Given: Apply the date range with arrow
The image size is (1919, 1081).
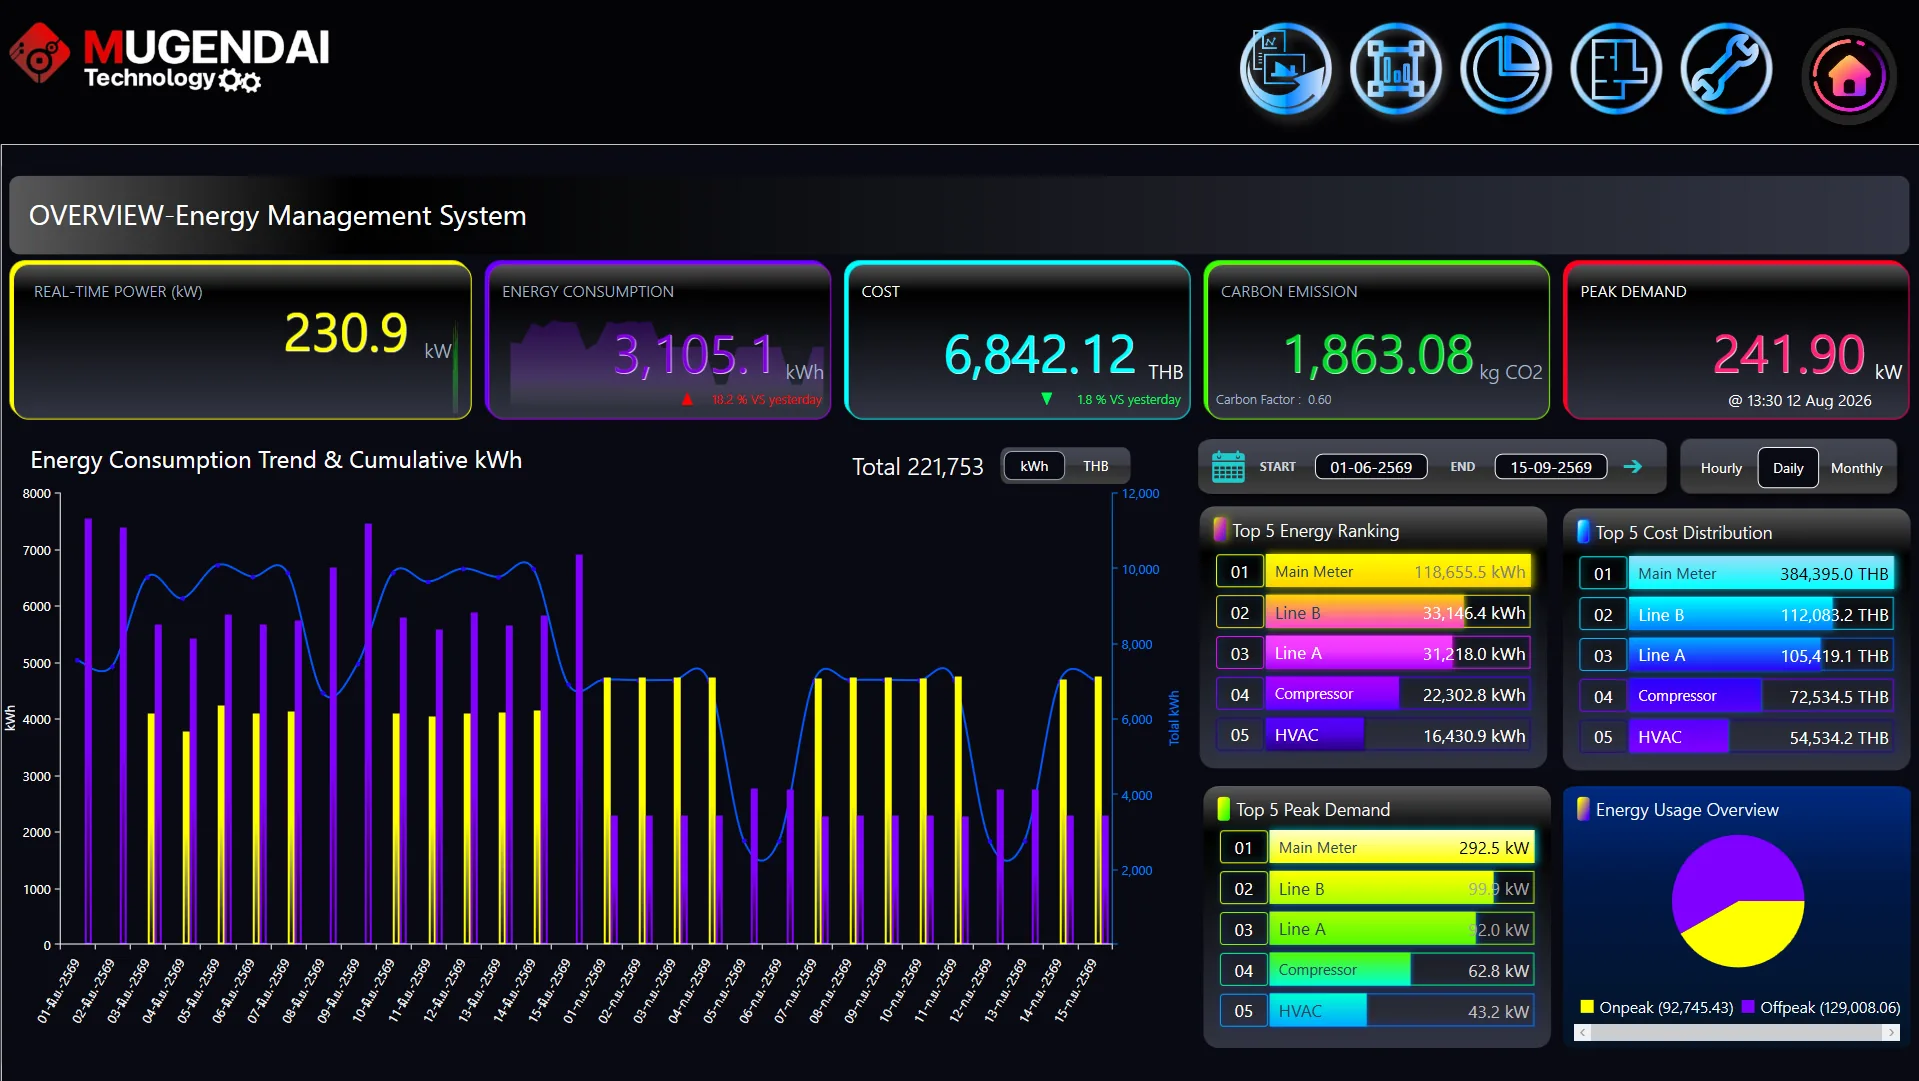Looking at the screenshot, I should 1632,467.
